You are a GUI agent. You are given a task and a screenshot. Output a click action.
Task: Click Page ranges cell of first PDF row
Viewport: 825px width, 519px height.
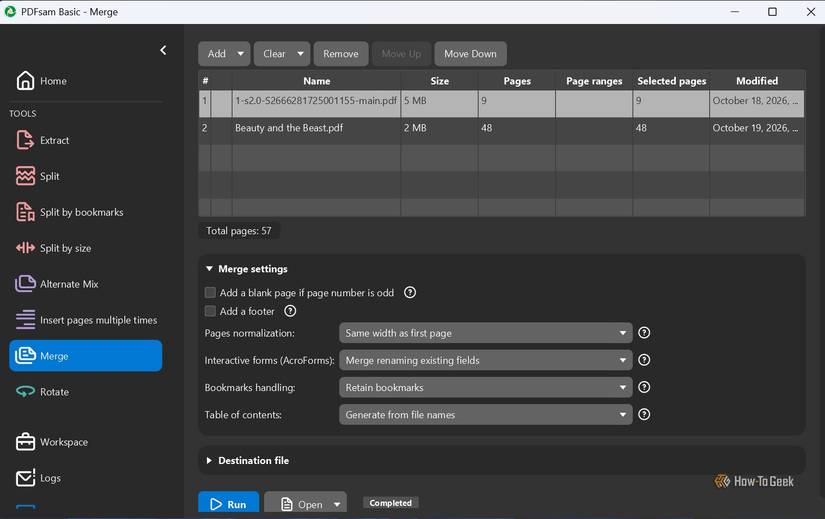pos(594,104)
